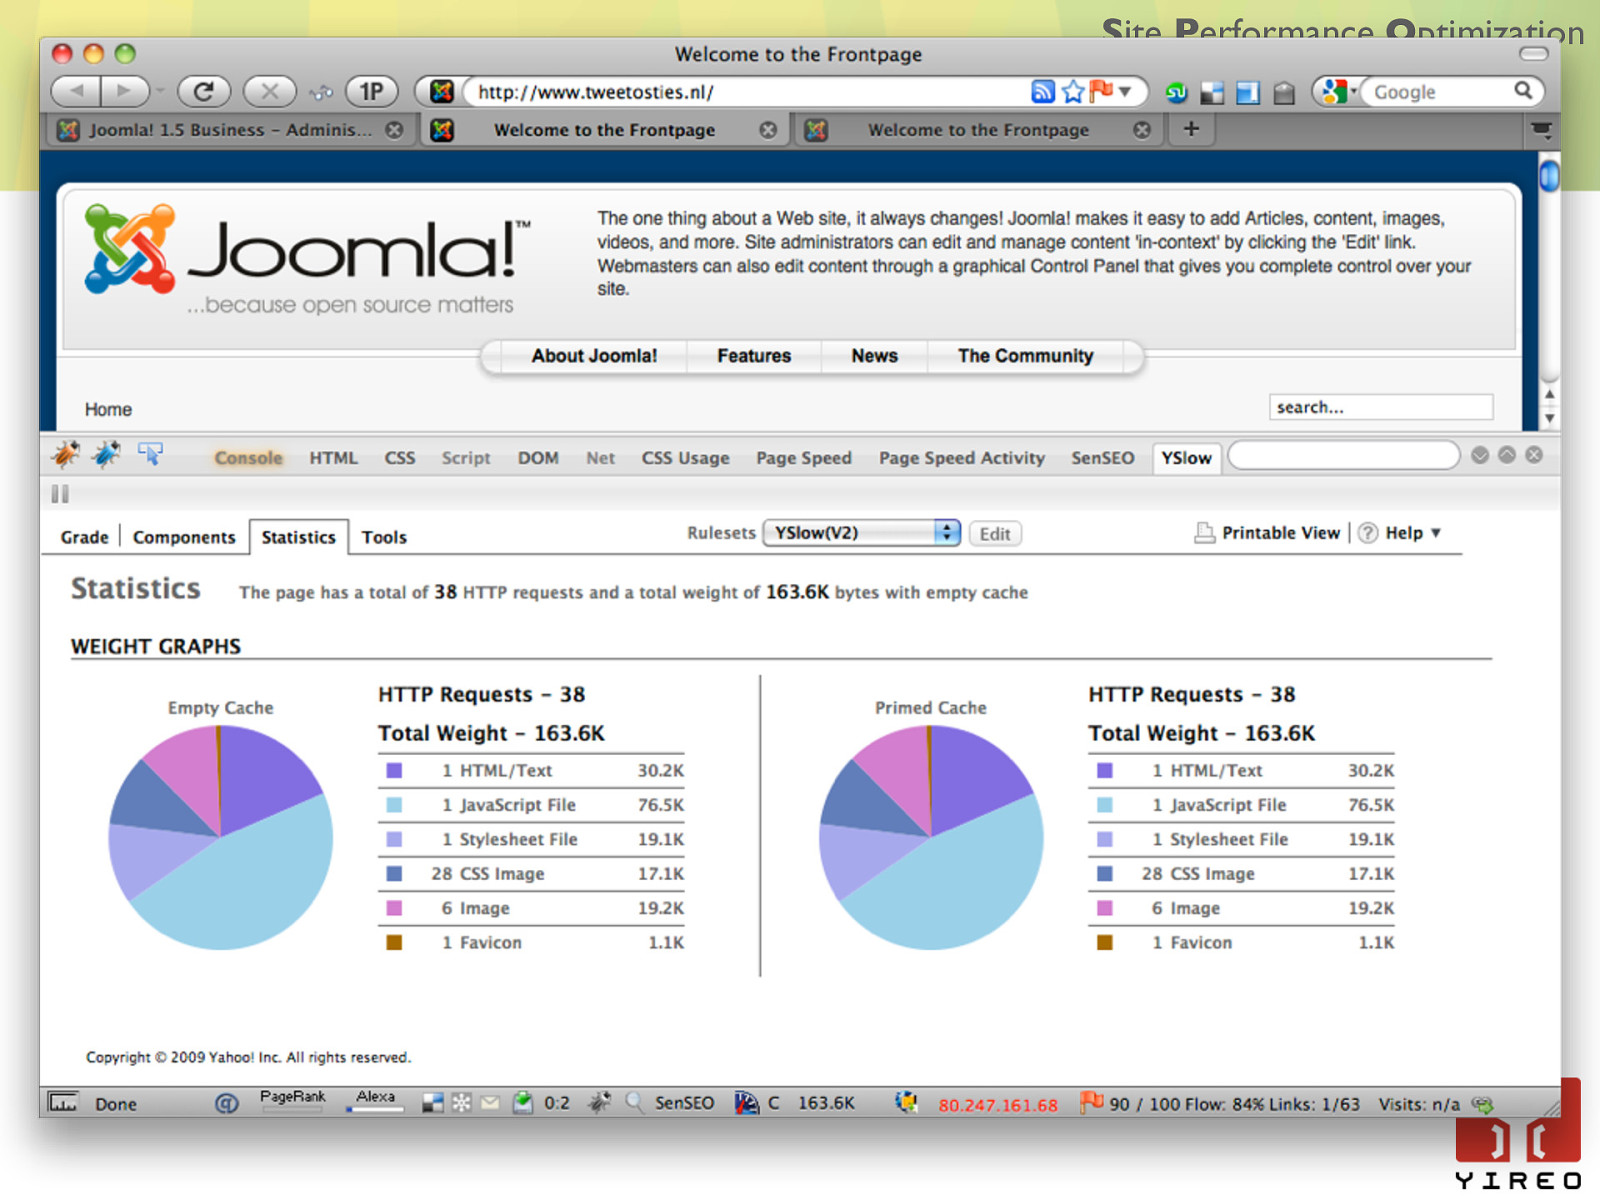Minimize Firebug with the down-arrow circle
Image resolution: width=1600 pixels, height=1200 pixels.
[1480, 455]
